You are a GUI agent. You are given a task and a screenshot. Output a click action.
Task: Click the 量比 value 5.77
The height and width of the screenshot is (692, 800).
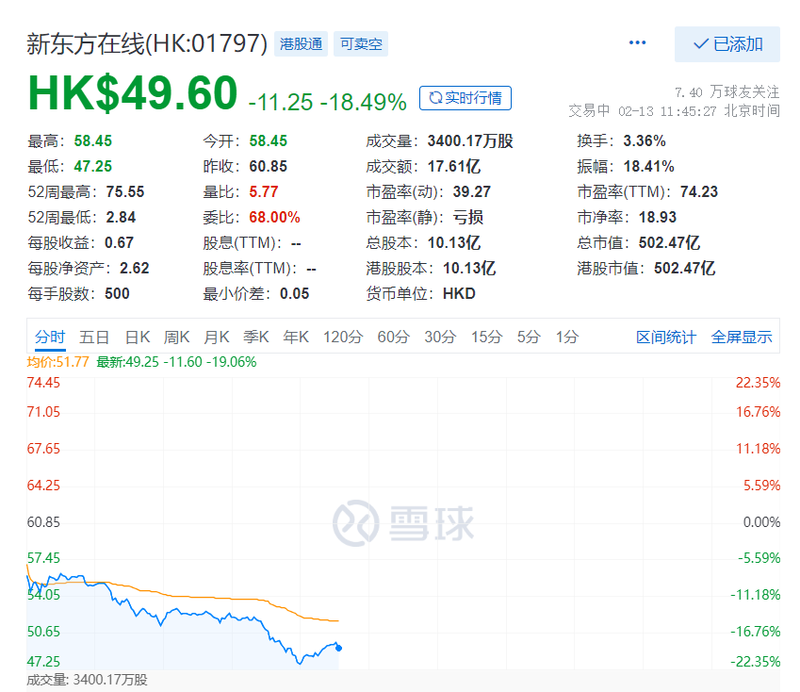pos(264,192)
